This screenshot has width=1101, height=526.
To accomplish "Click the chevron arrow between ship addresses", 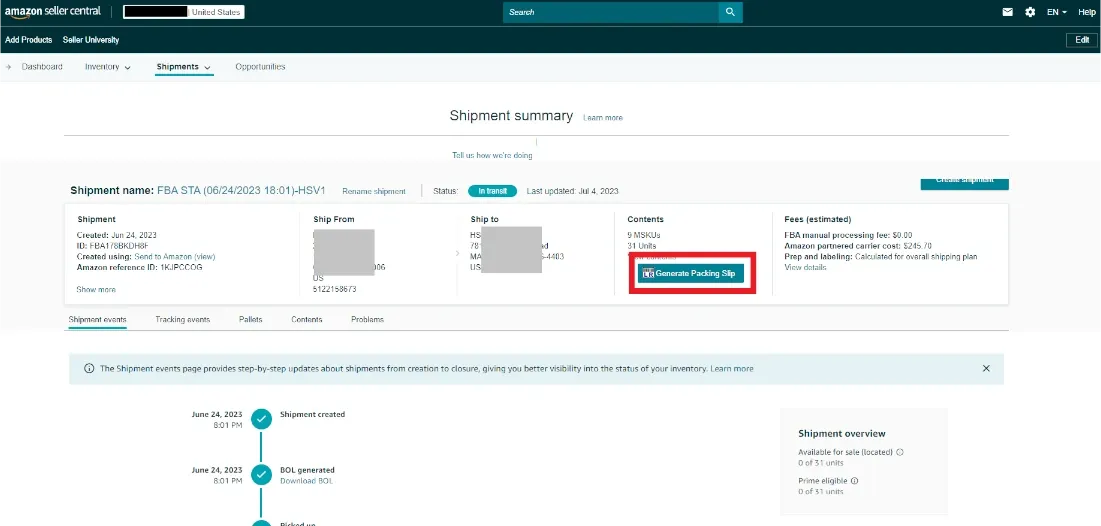I will pos(457,253).
